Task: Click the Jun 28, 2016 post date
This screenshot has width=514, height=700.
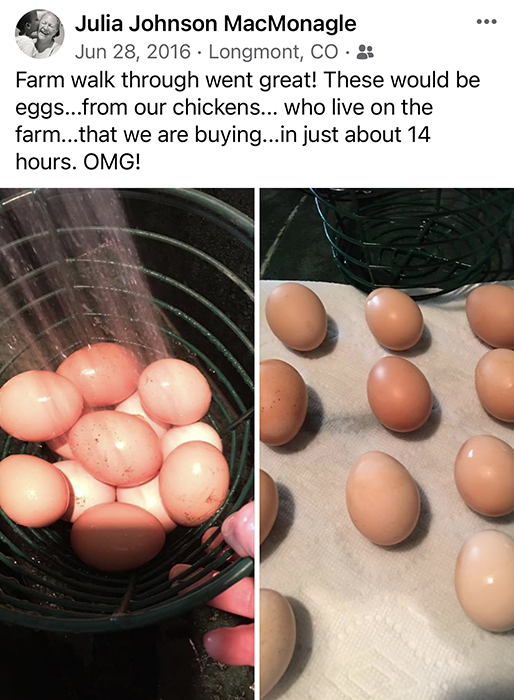Action: 133,52
